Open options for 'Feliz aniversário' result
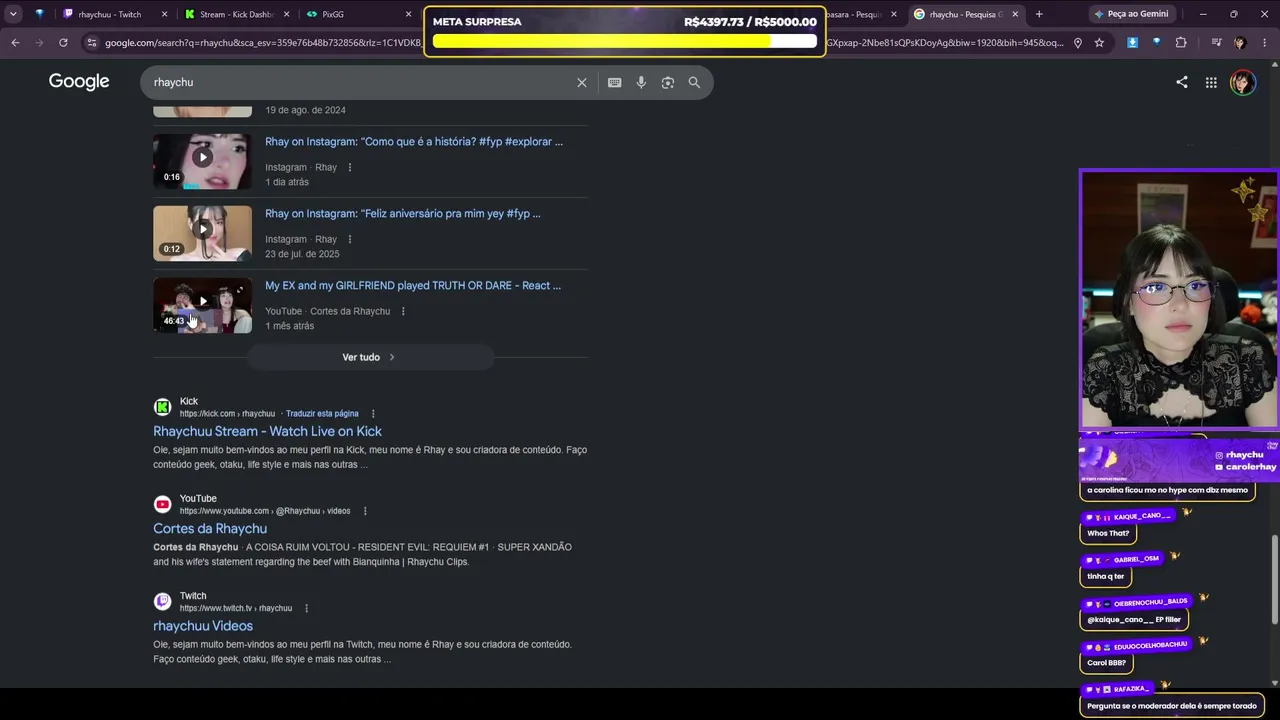 [x=349, y=240]
